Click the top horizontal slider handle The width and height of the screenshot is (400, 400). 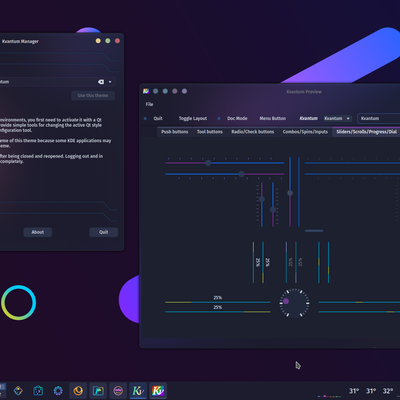point(208,163)
